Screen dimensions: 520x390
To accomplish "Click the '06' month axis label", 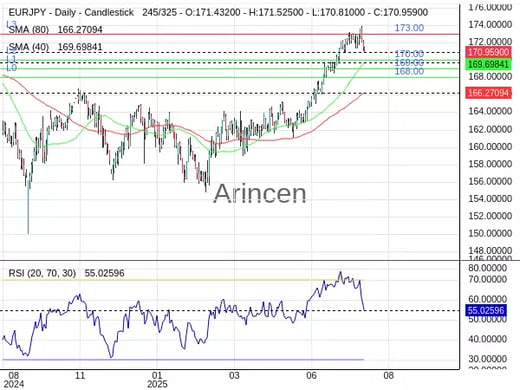I will pos(311,376).
